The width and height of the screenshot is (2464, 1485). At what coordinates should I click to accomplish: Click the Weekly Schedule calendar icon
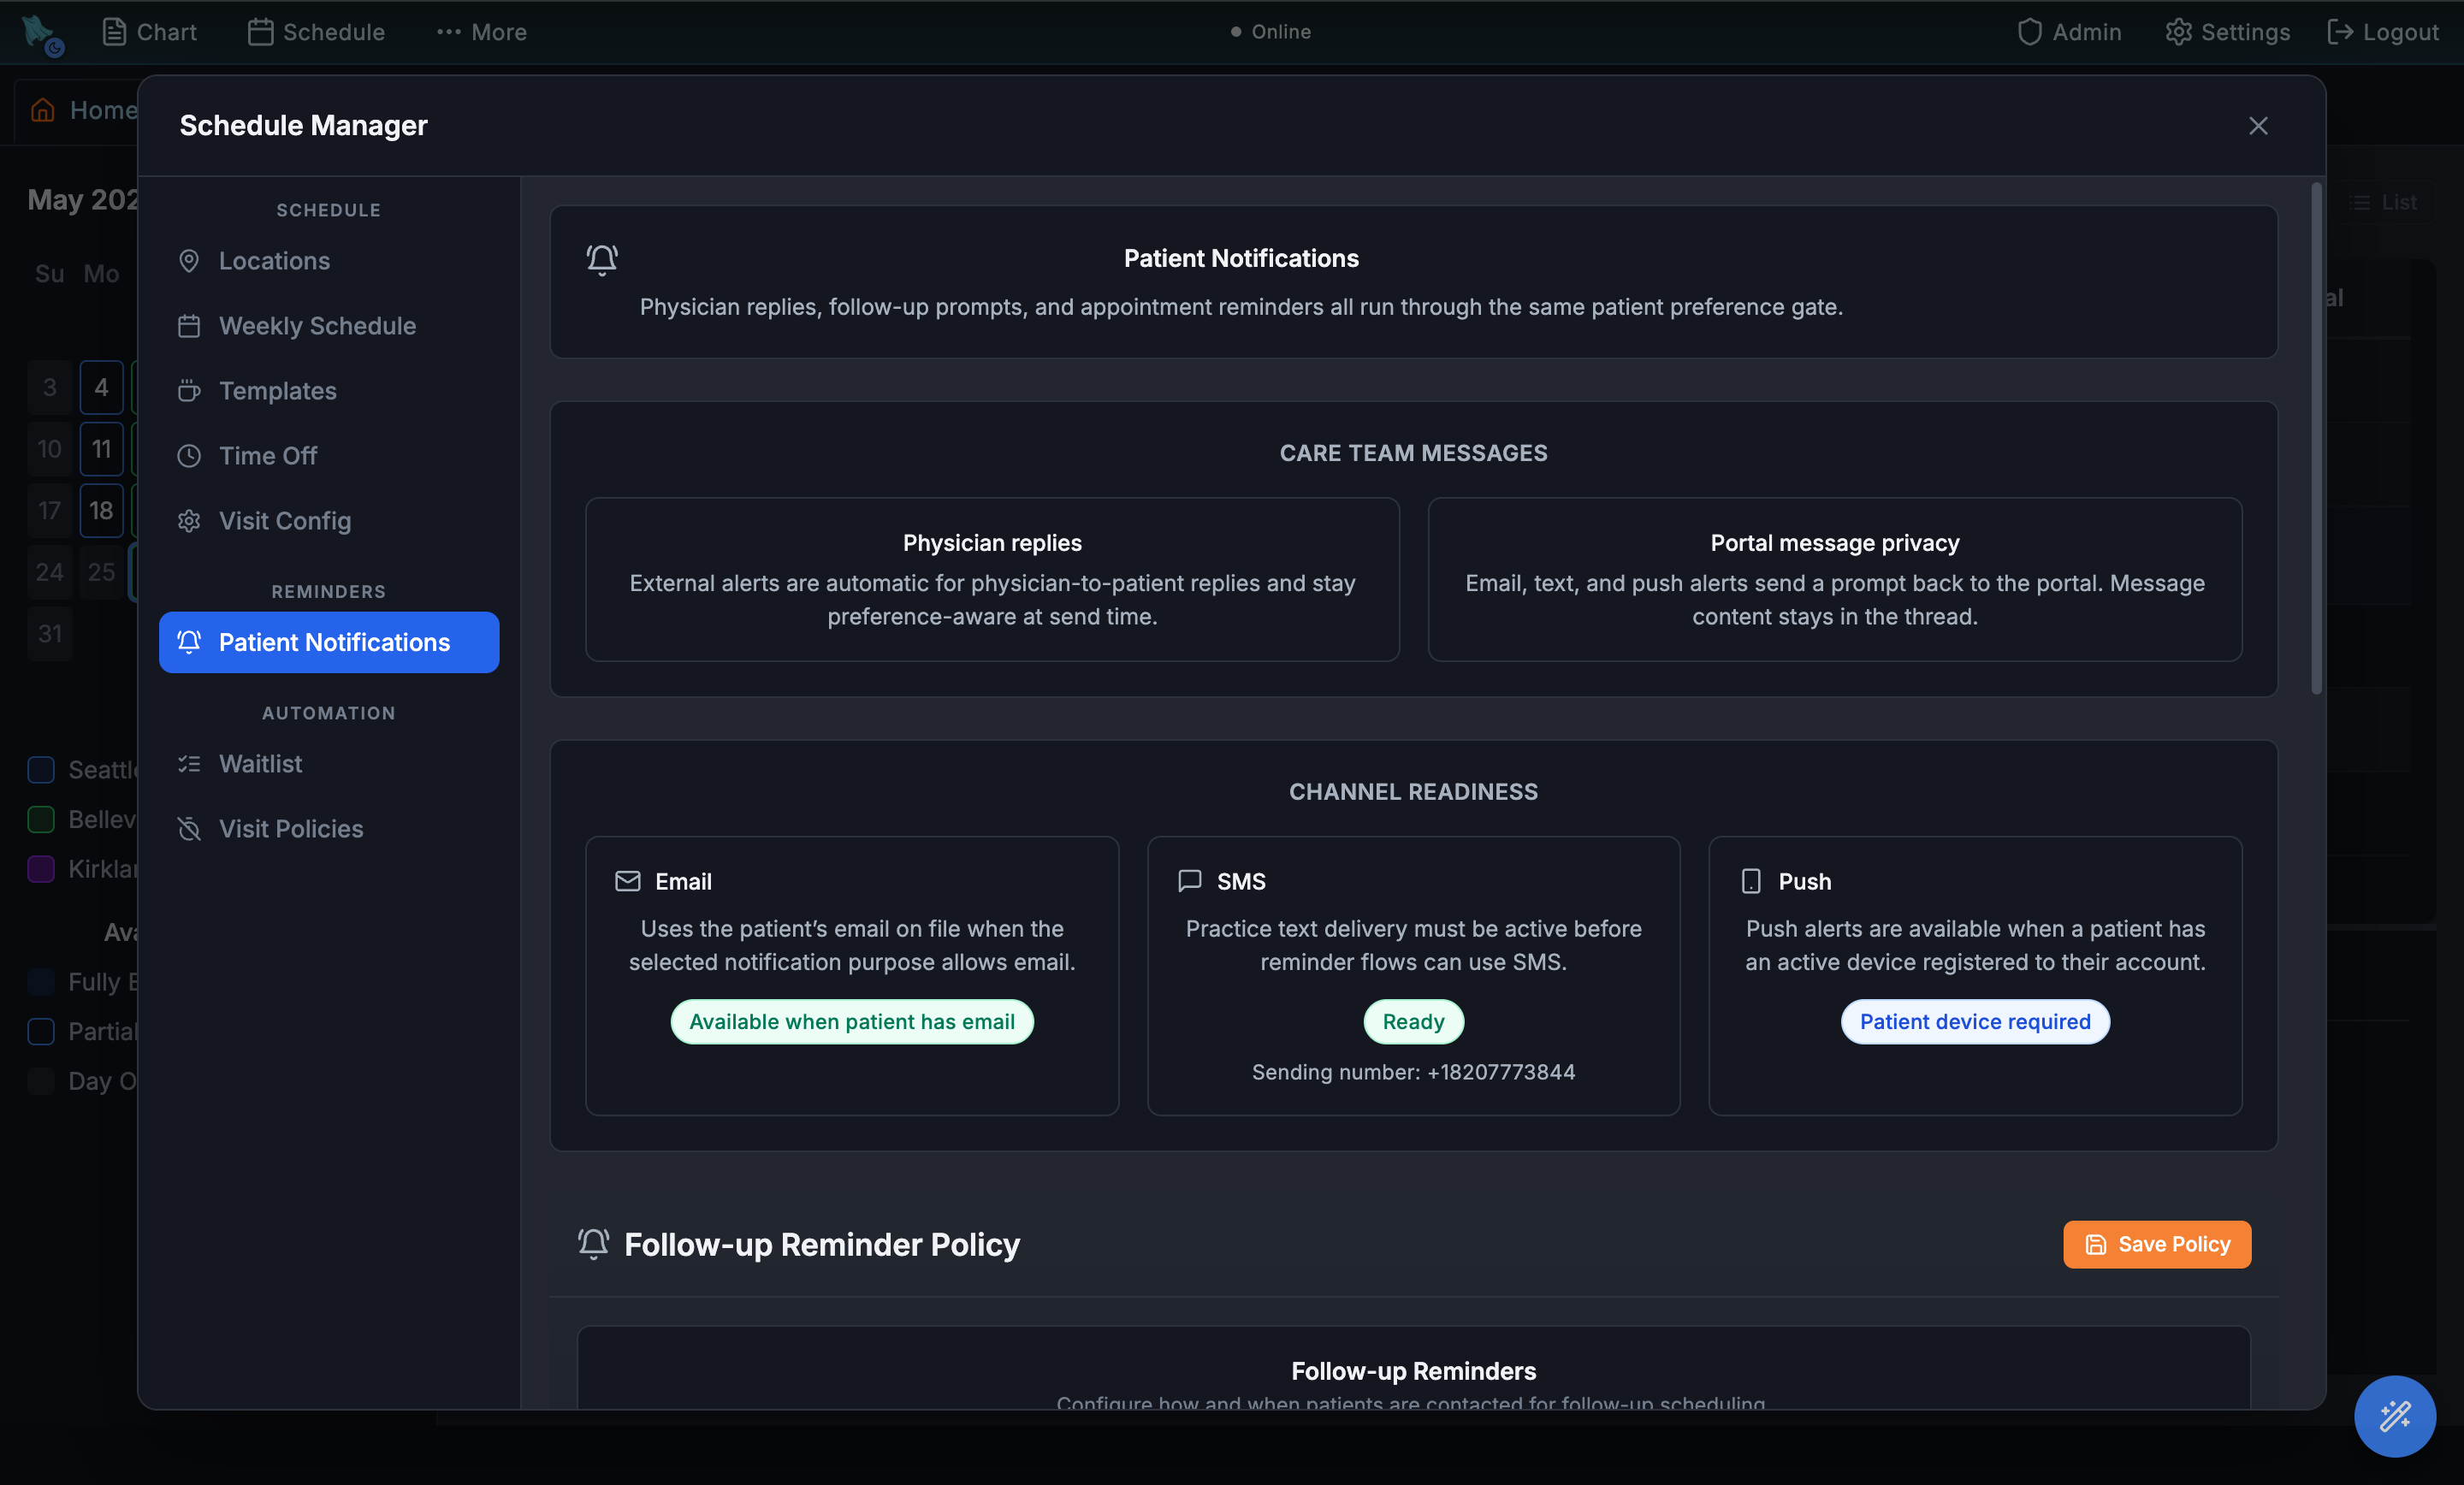(189, 326)
